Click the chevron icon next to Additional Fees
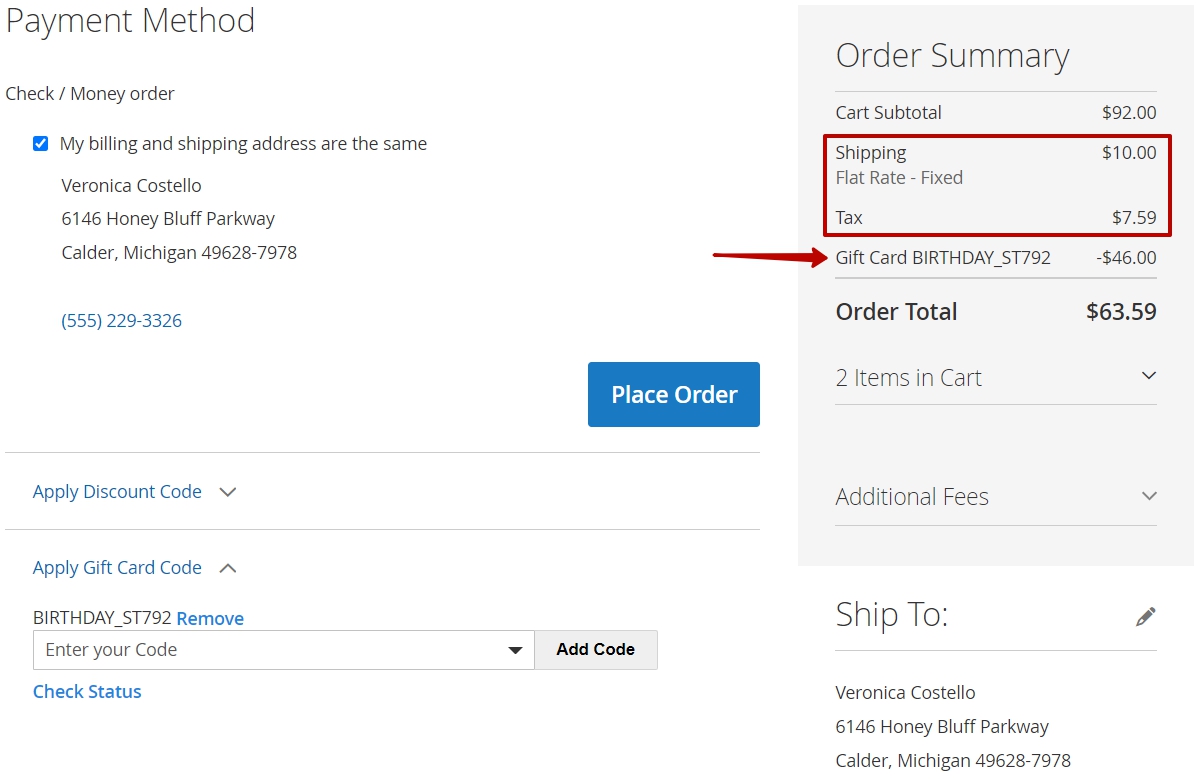1199x779 pixels. click(x=1149, y=495)
